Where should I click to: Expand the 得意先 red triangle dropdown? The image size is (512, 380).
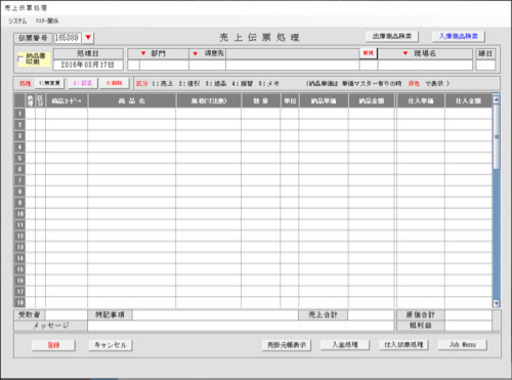point(195,53)
